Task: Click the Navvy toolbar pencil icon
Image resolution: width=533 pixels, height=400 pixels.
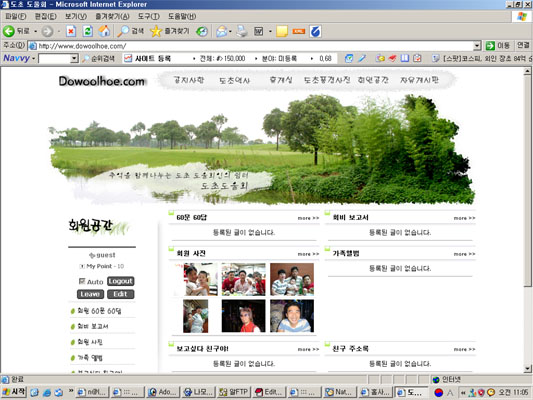Action: click(362, 58)
